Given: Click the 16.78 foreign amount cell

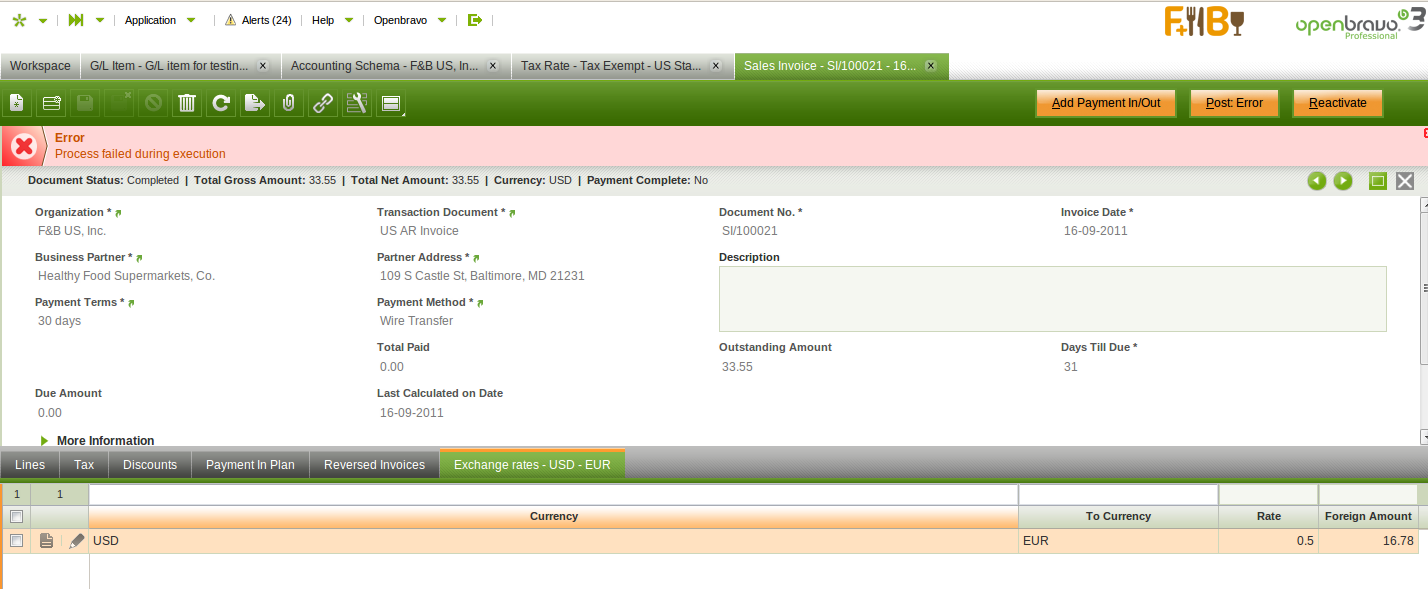Looking at the screenshot, I should [1368, 541].
